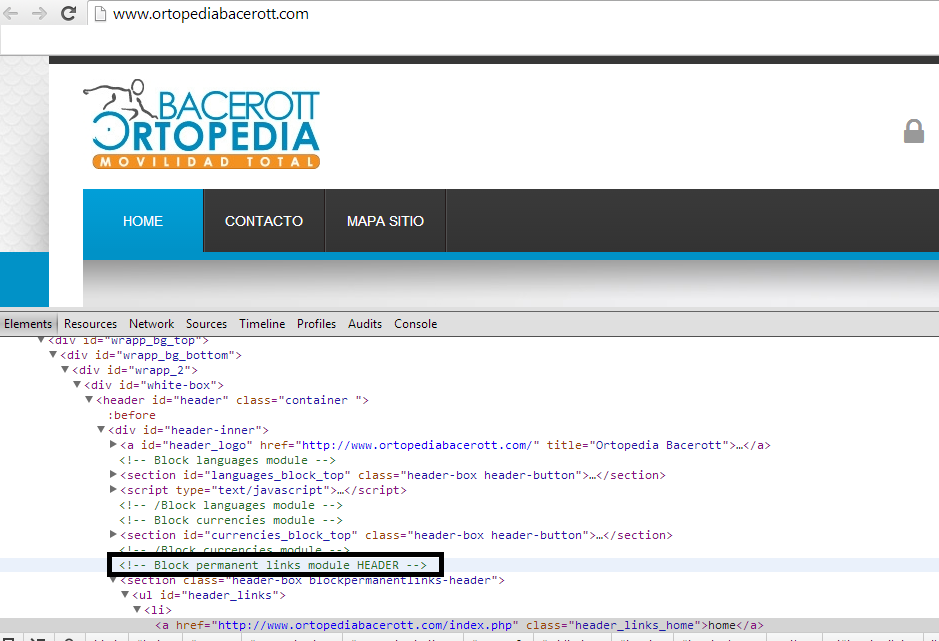The width and height of the screenshot is (939, 641).
Task: Go to the CONTACTO page
Action: (x=264, y=221)
